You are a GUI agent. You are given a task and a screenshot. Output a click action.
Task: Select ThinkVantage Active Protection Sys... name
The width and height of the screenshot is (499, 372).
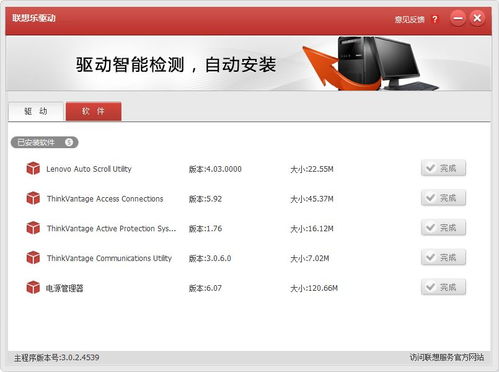[111, 228]
